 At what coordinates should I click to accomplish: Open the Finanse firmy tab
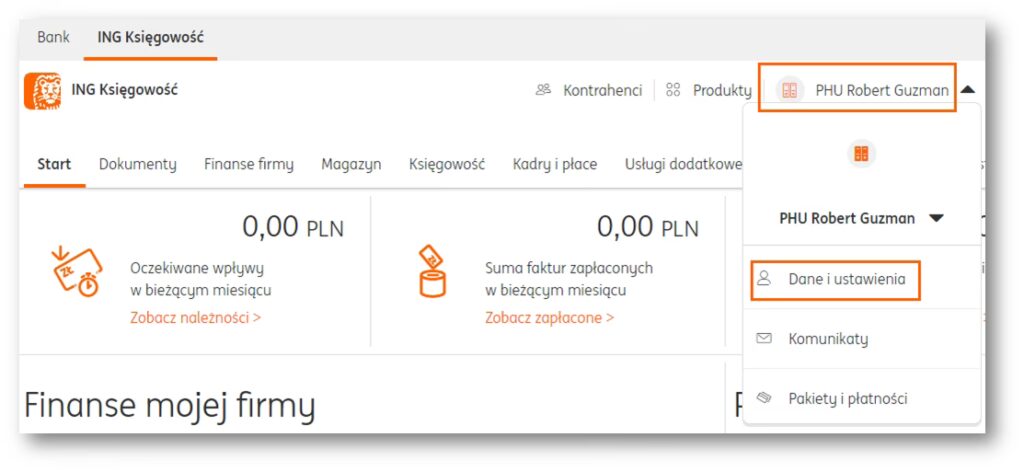(249, 164)
